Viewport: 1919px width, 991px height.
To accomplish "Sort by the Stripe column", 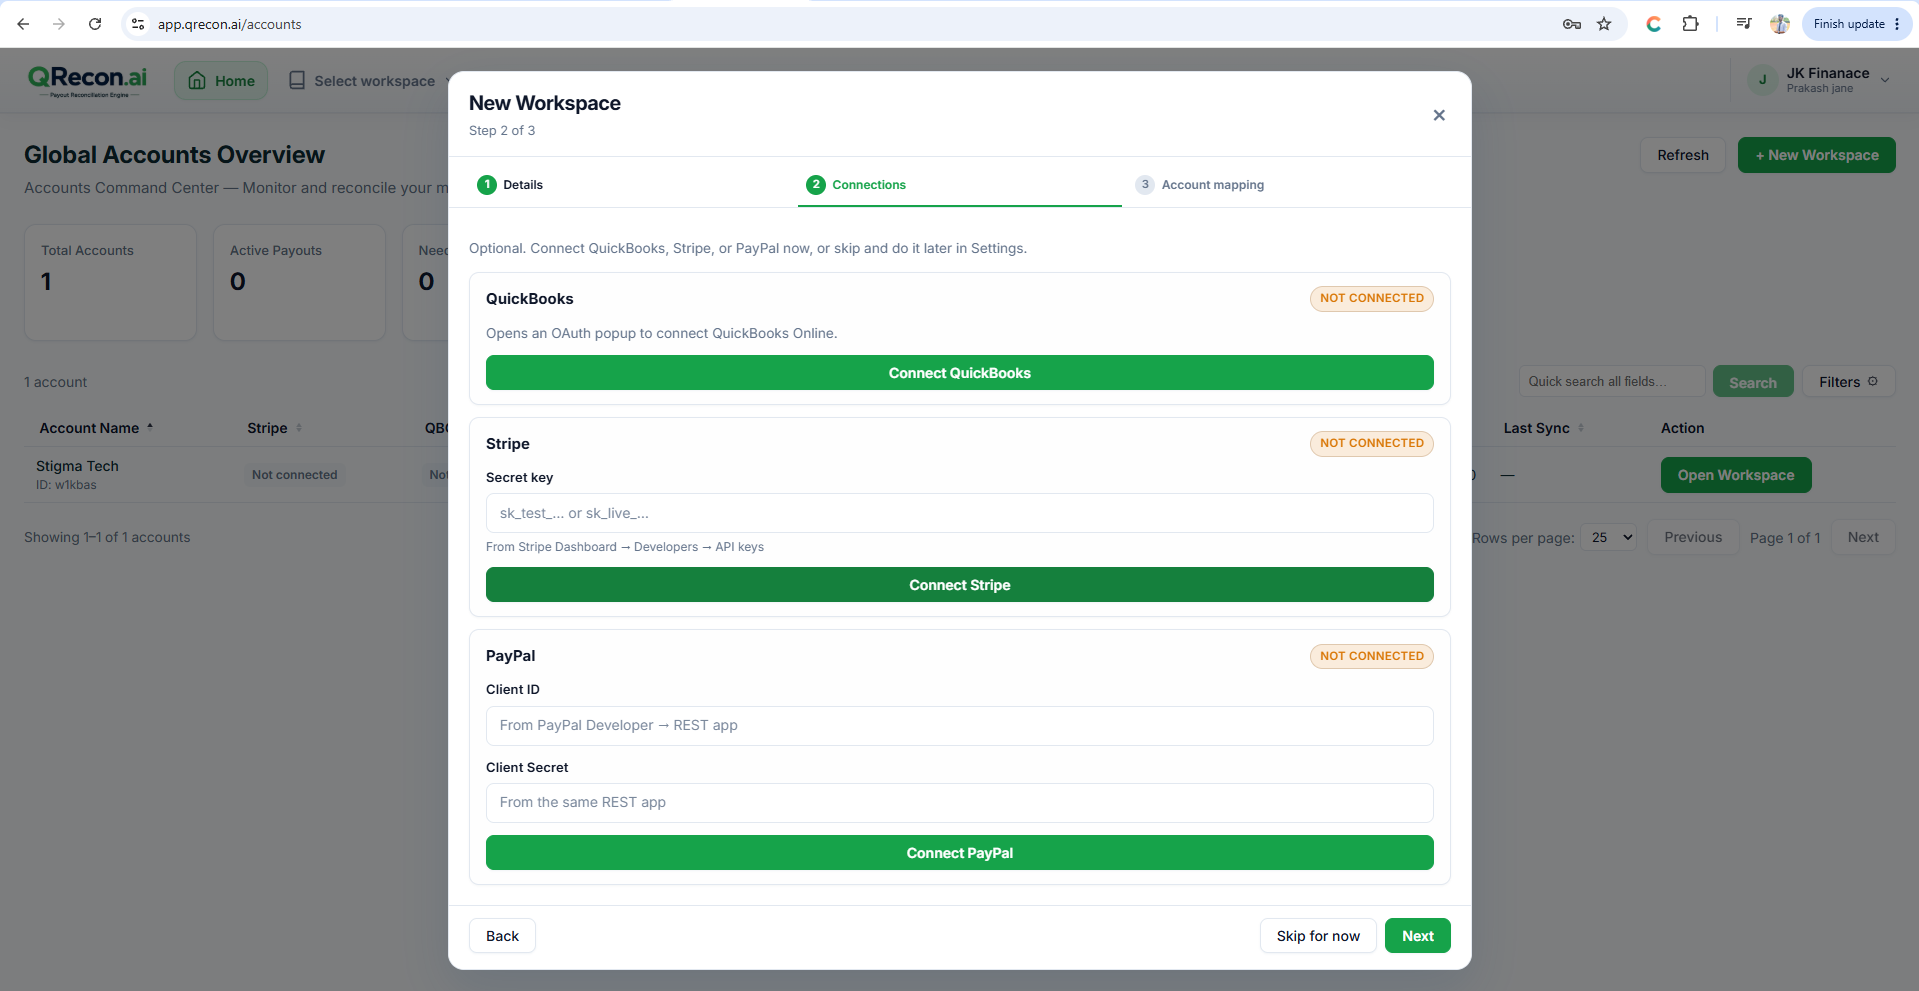I will point(275,428).
